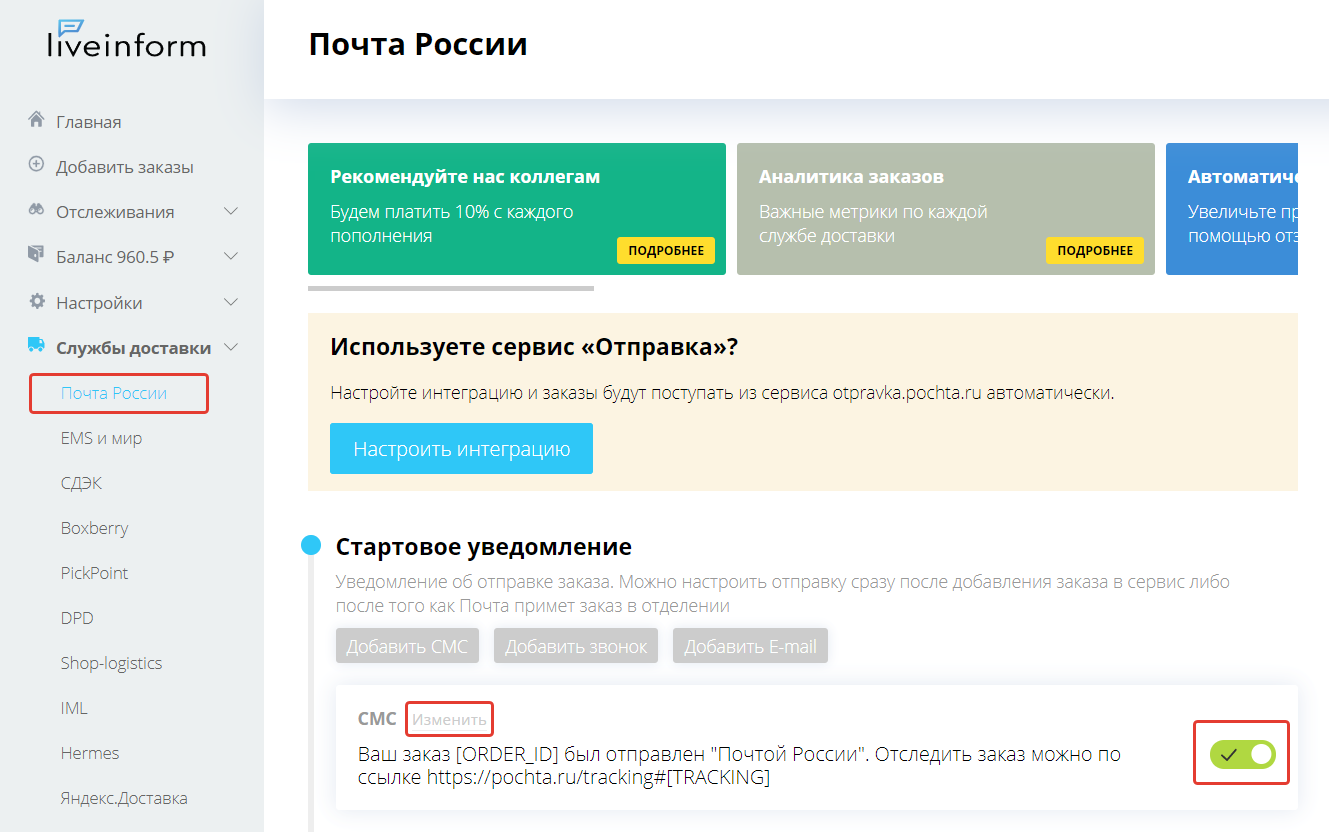This screenshot has height=832, width=1329.
Task: Click the wallet icon beside Баланс
Action: tap(37, 255)
